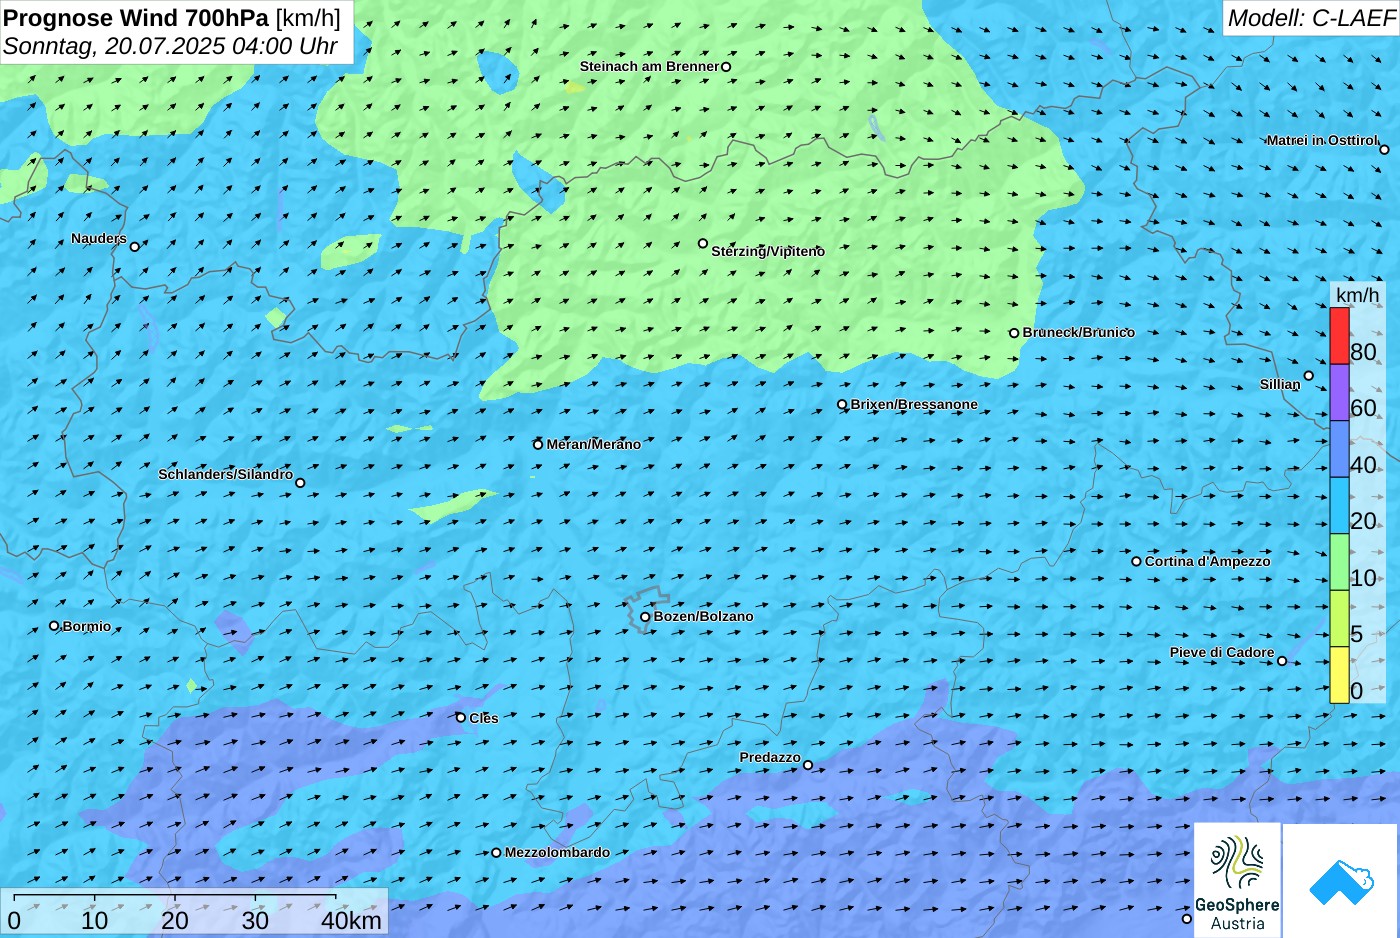Select the Steinach am Brenner location marker
The width and height of the screenshot is (1400, 938).
tap(726, 67)
